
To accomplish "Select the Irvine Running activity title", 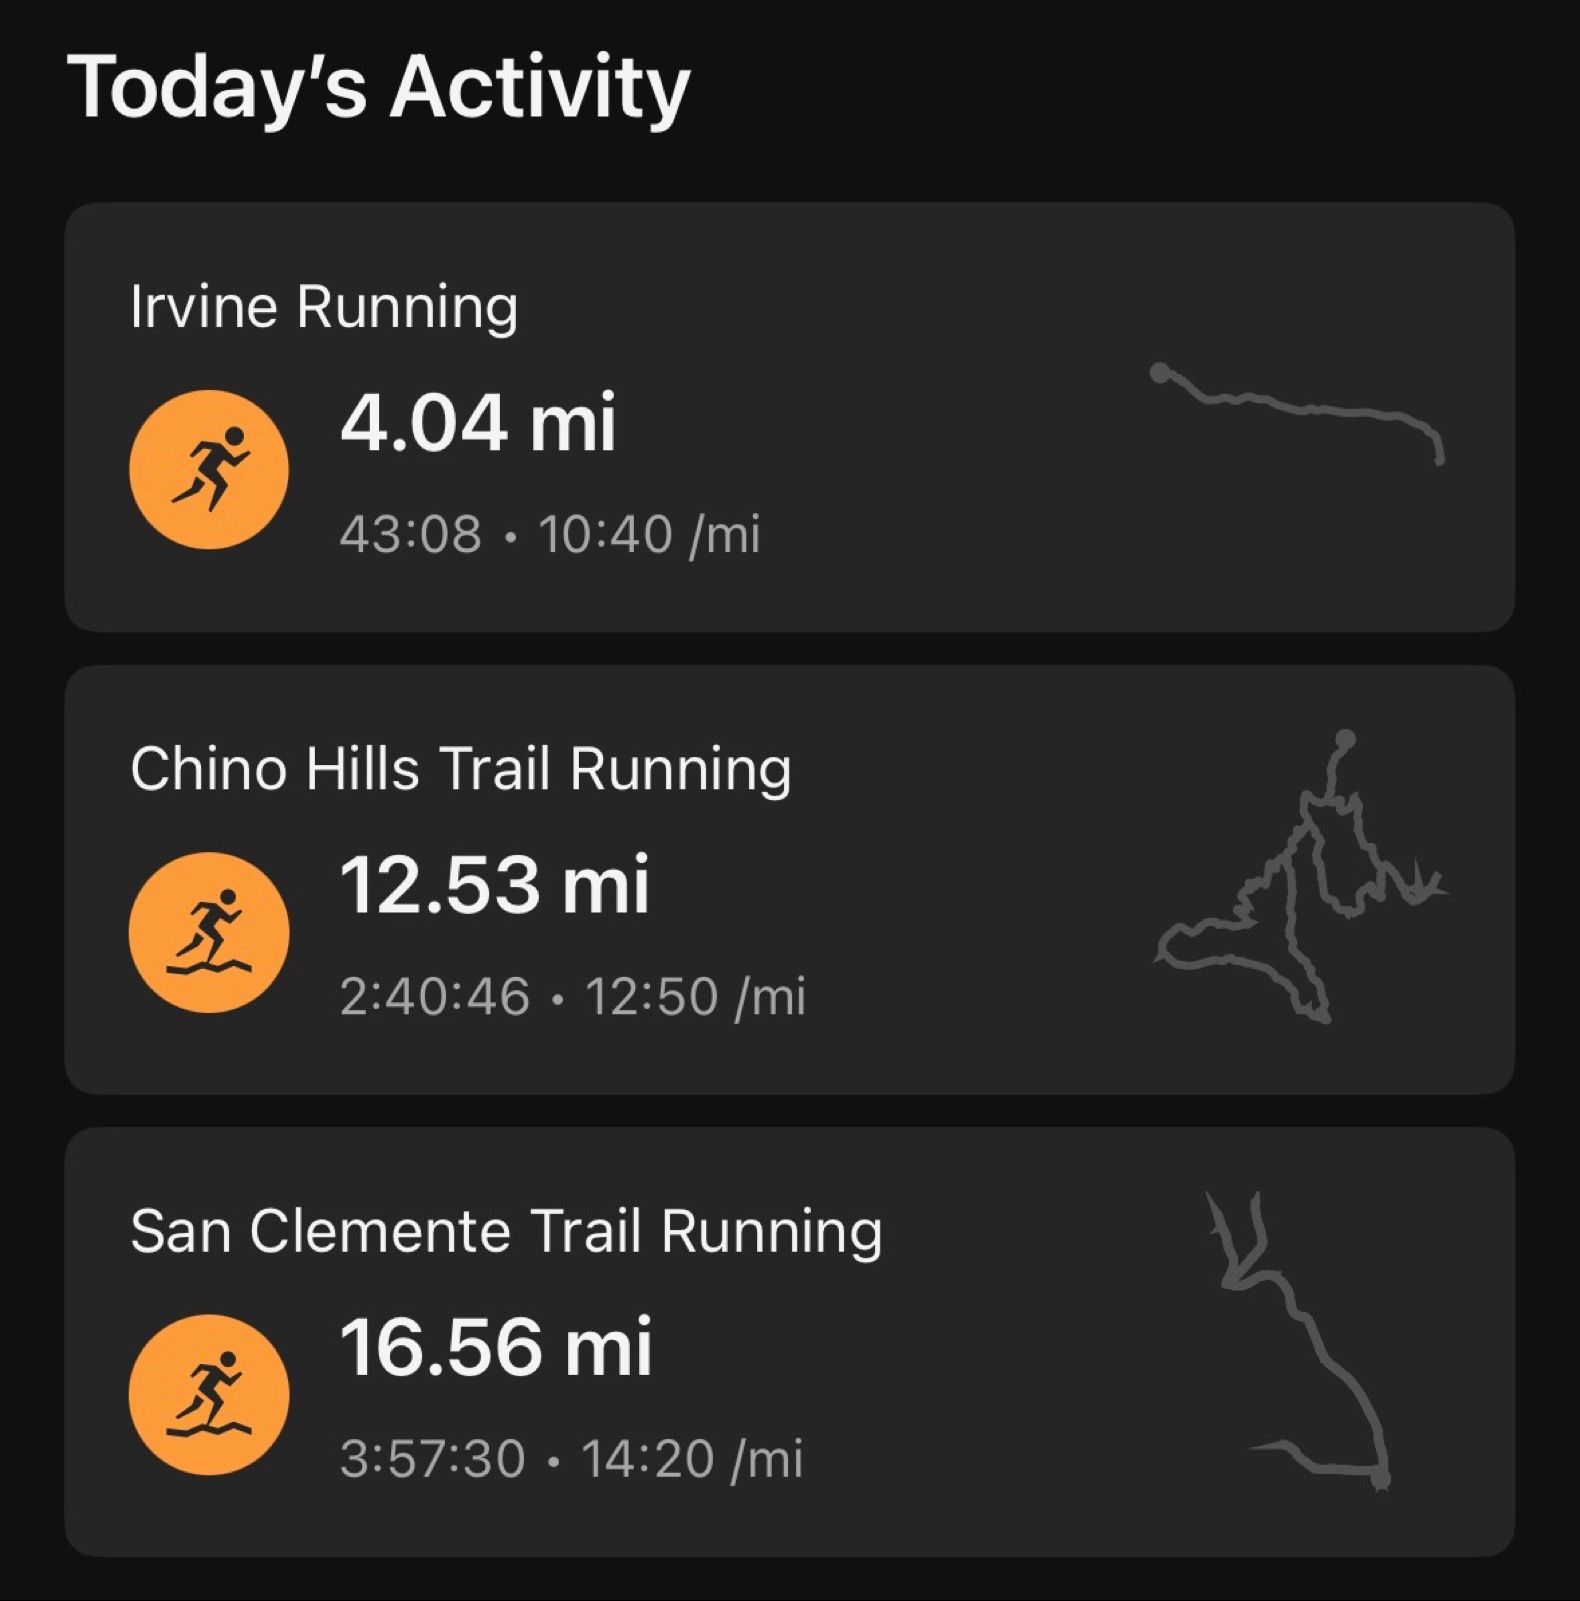I will tap(324, 306).
